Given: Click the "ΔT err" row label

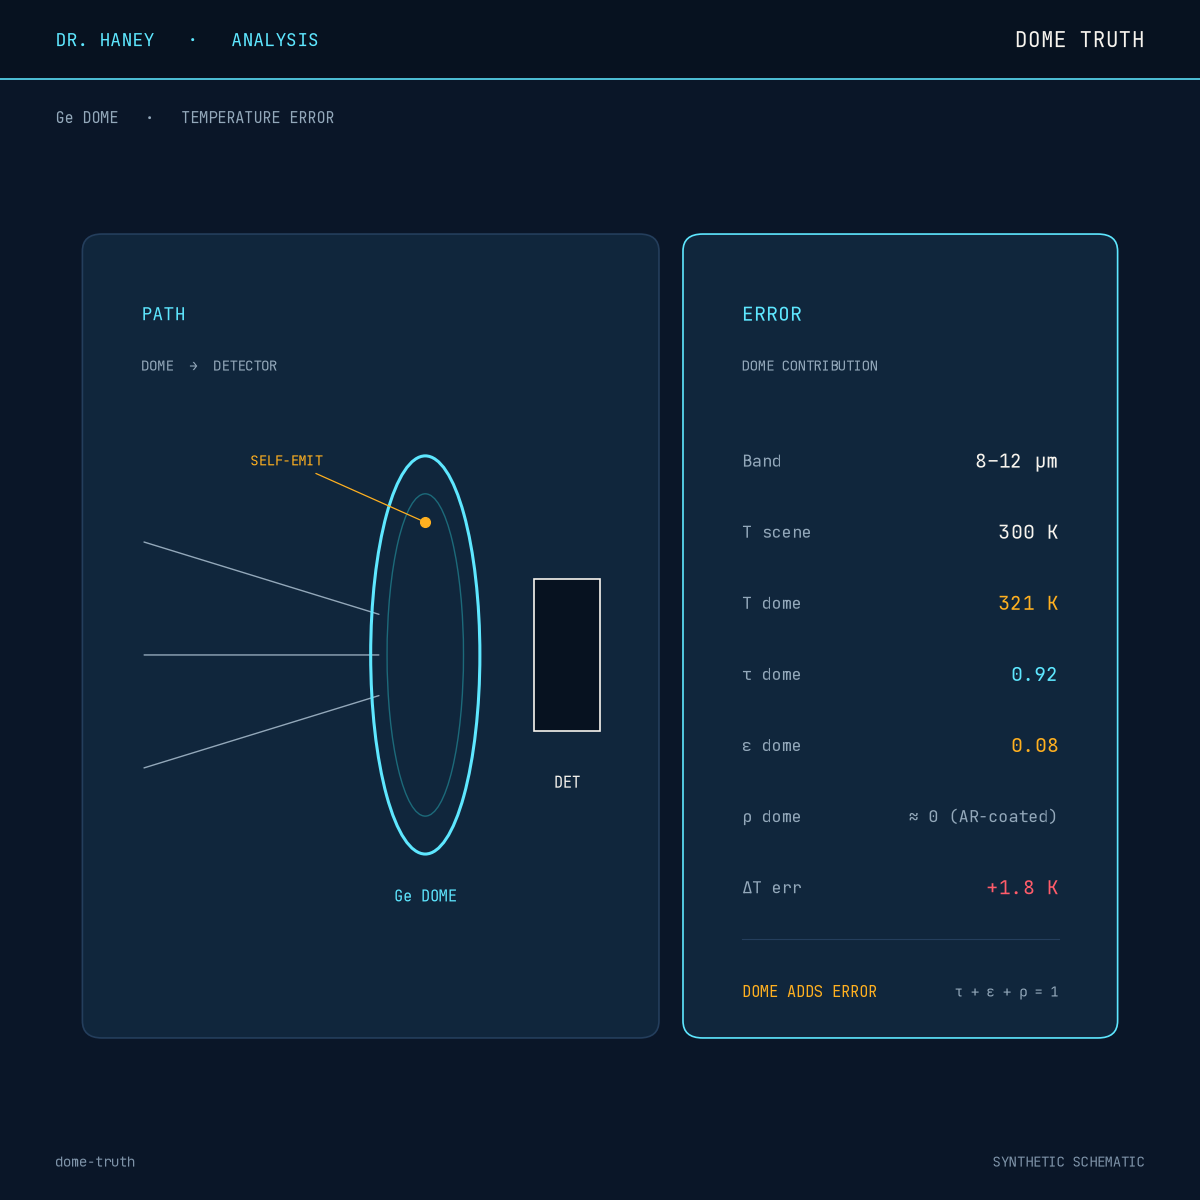Looking at the screenshot, I should click(772, 888).
